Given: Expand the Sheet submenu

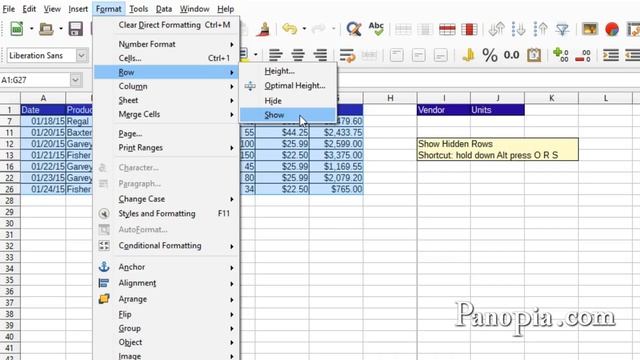Looking at the screenshot, I should pyautogui.click(x=166, y=100).
